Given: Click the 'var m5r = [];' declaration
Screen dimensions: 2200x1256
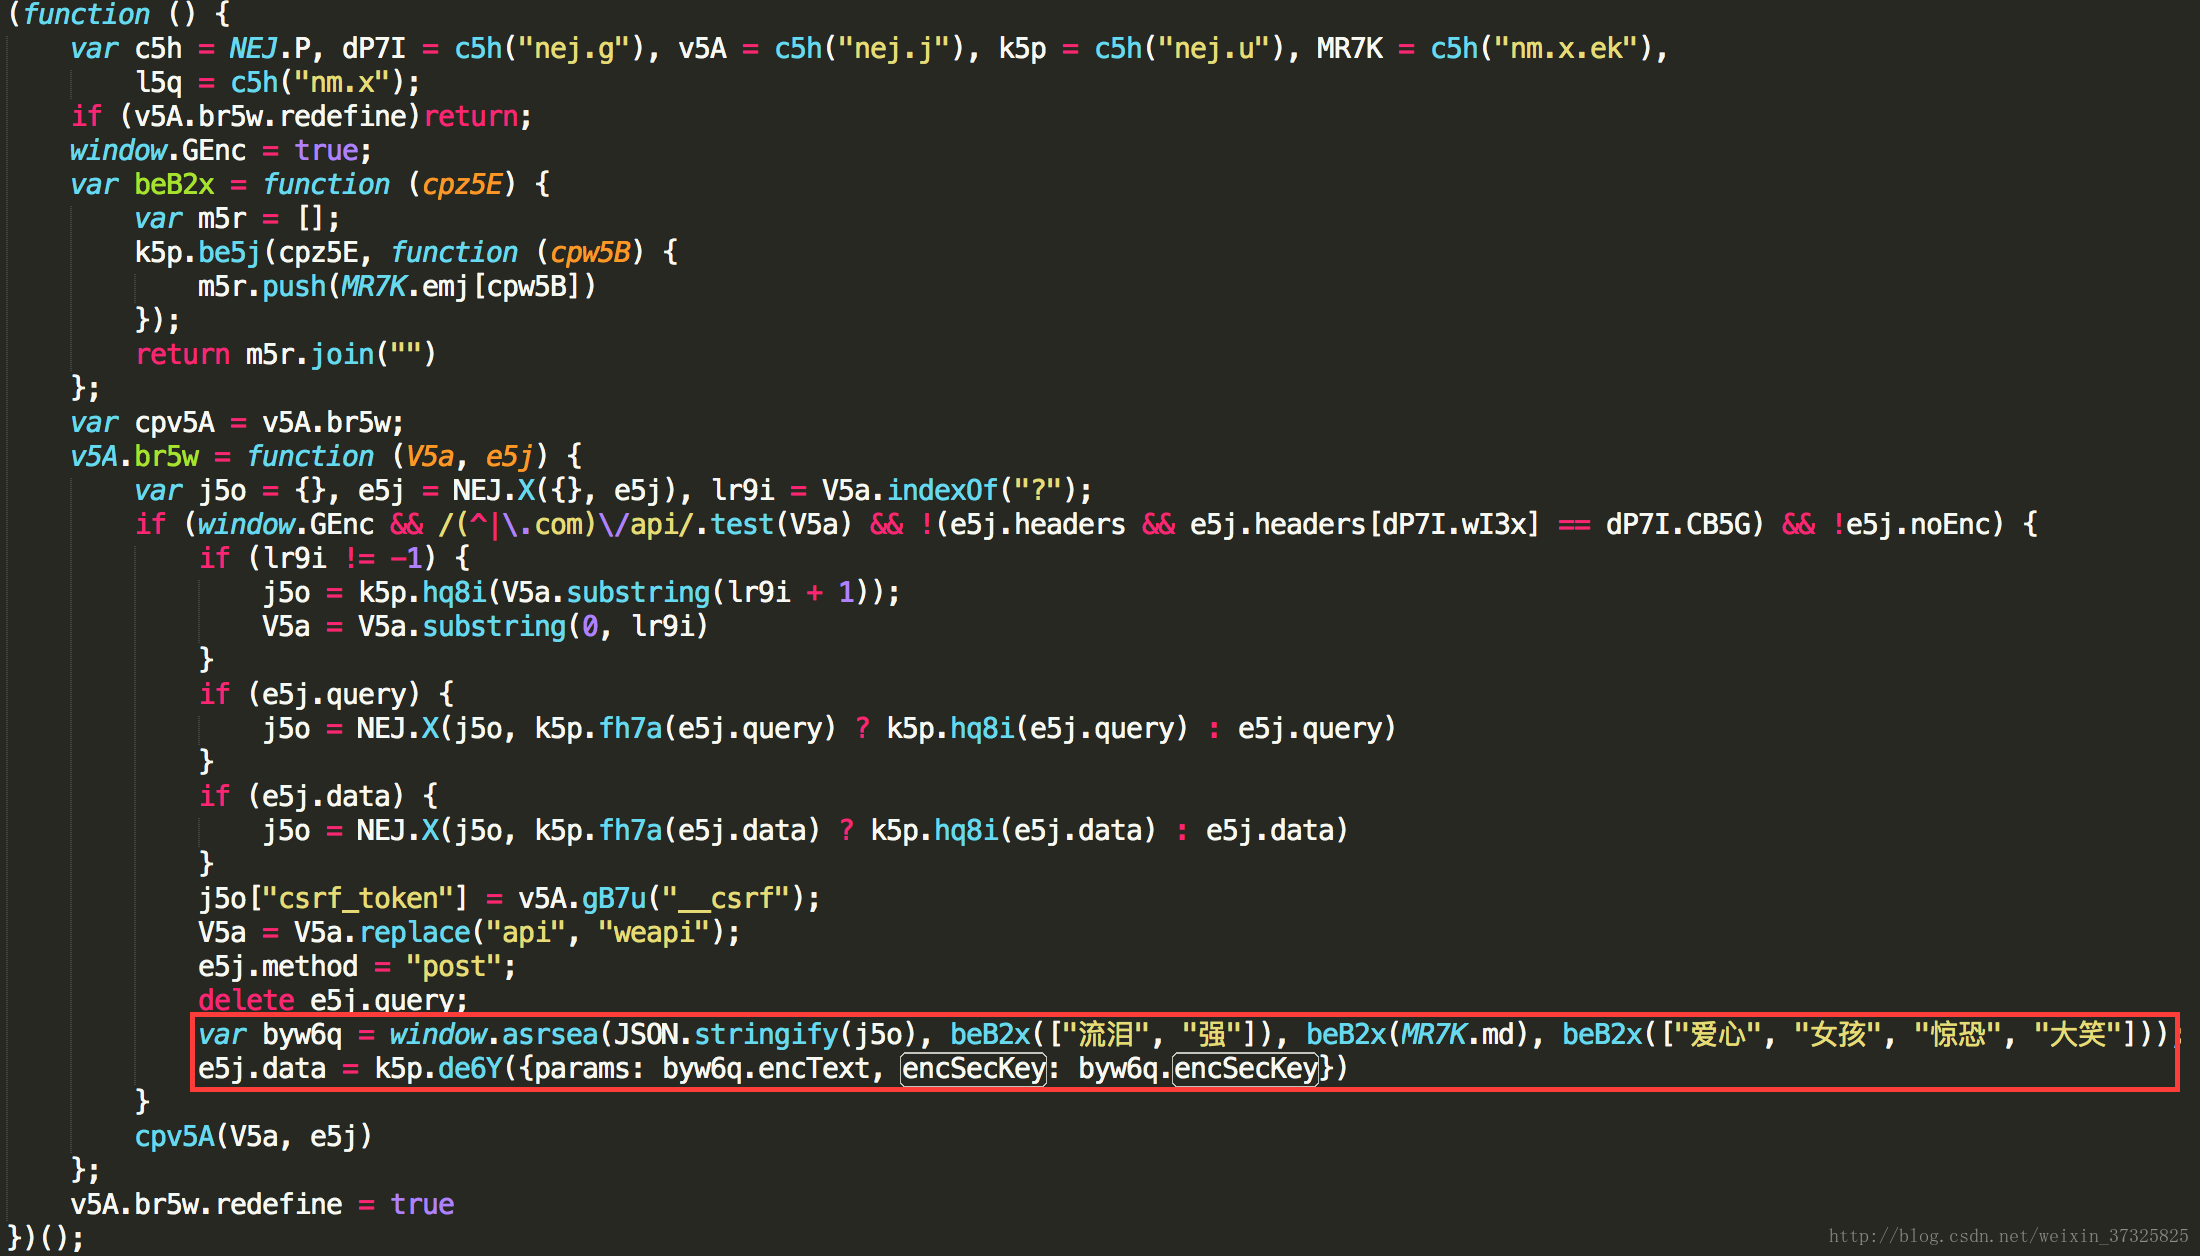Looking at the screenshot, I should coord(237,219).
